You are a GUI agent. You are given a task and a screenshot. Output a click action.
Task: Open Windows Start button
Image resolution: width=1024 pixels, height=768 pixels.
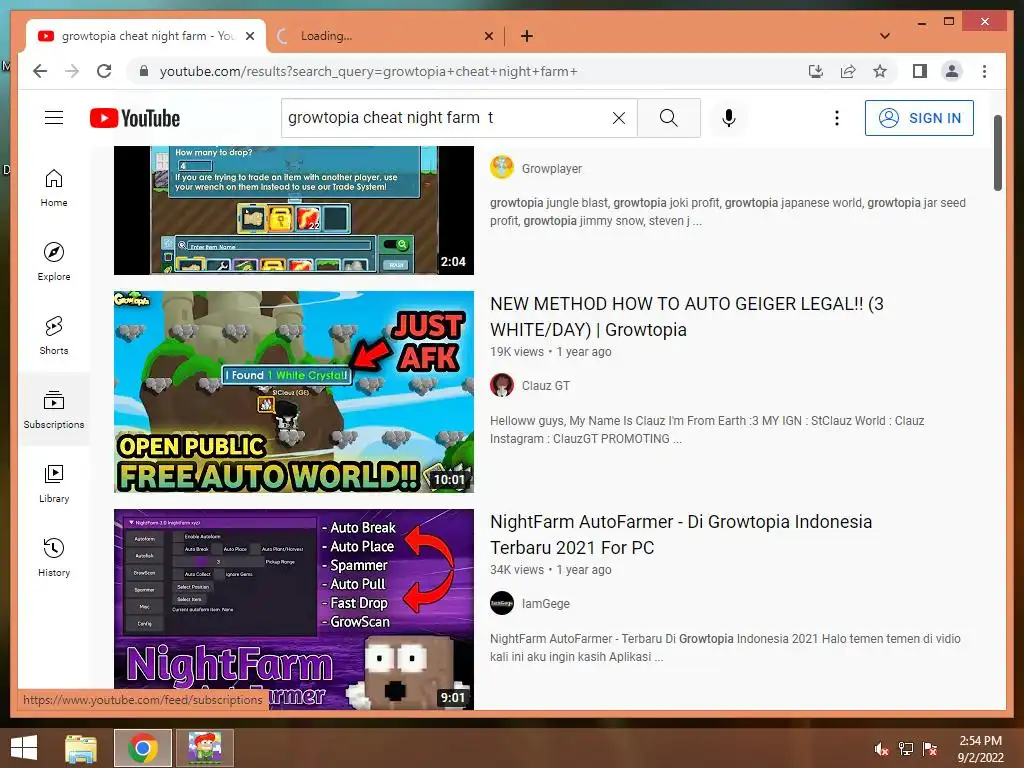[x=24, y=748]
